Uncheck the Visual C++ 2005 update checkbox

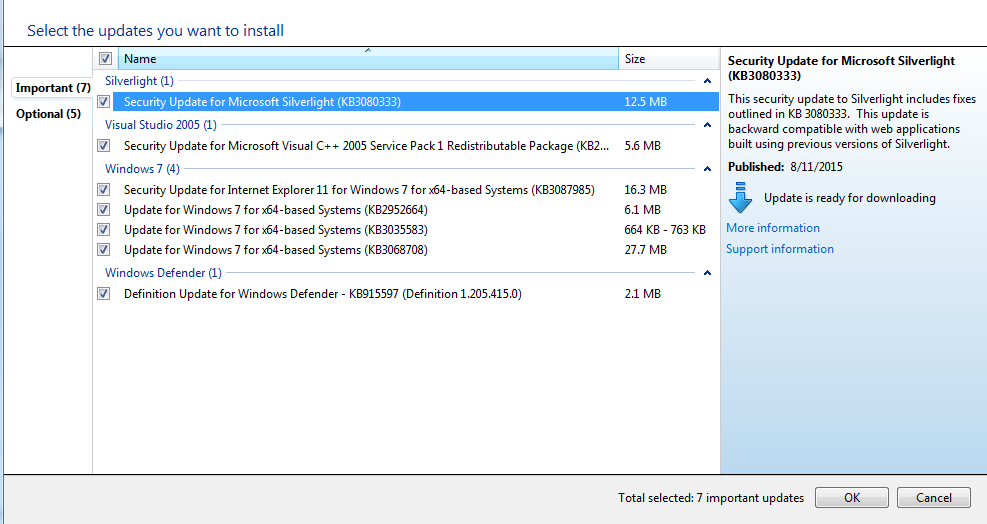(x=104, y=145)
